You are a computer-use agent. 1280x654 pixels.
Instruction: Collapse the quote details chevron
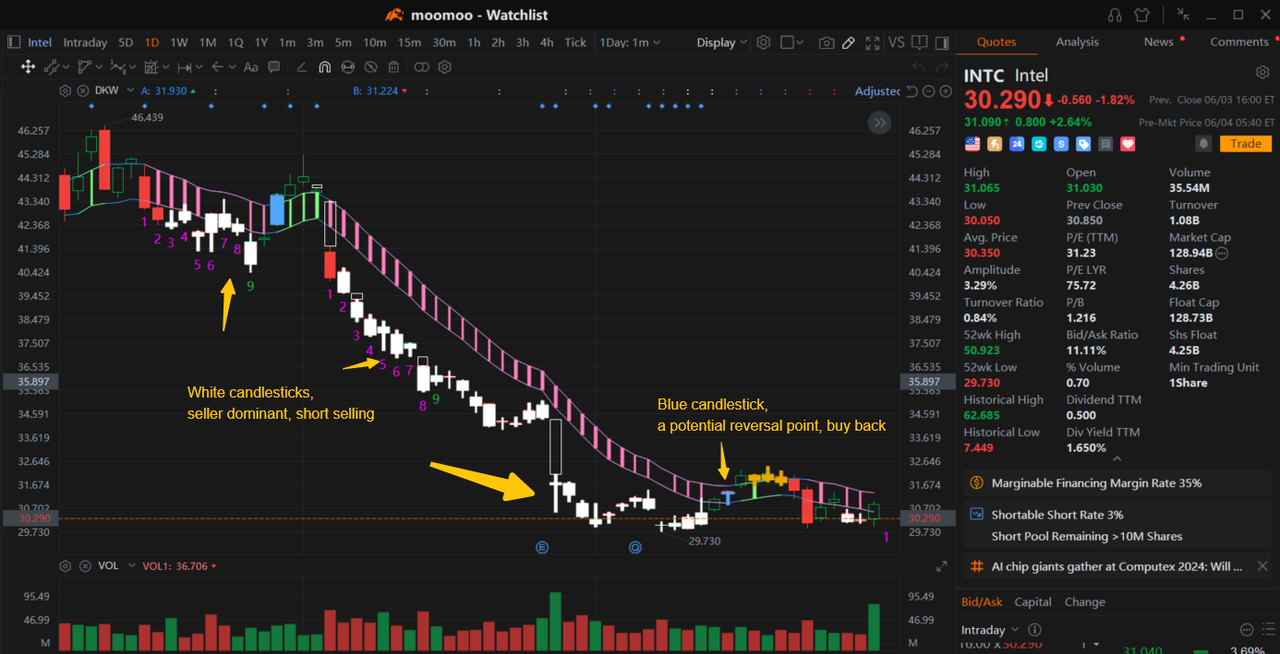pyautogui.click(x=1117, y=459)
